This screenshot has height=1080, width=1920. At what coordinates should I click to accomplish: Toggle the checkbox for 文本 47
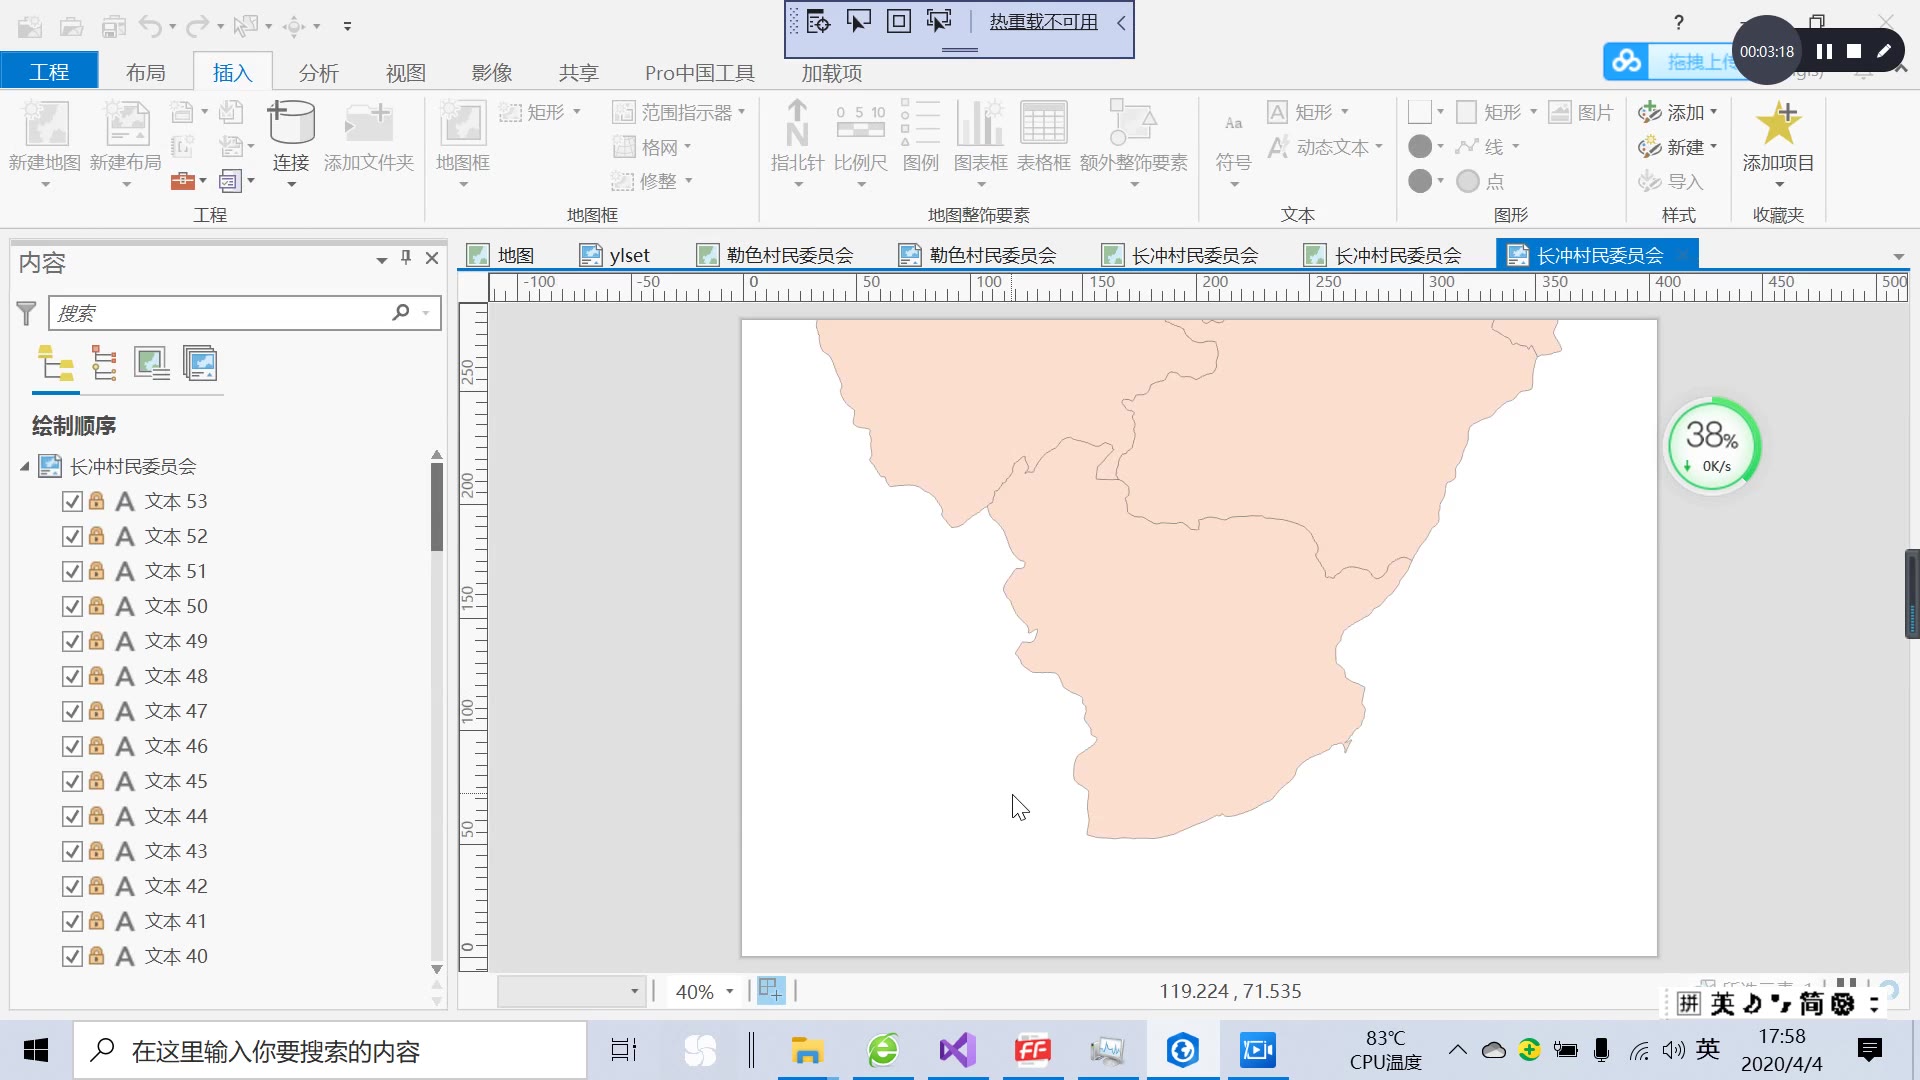pos(71,710)
